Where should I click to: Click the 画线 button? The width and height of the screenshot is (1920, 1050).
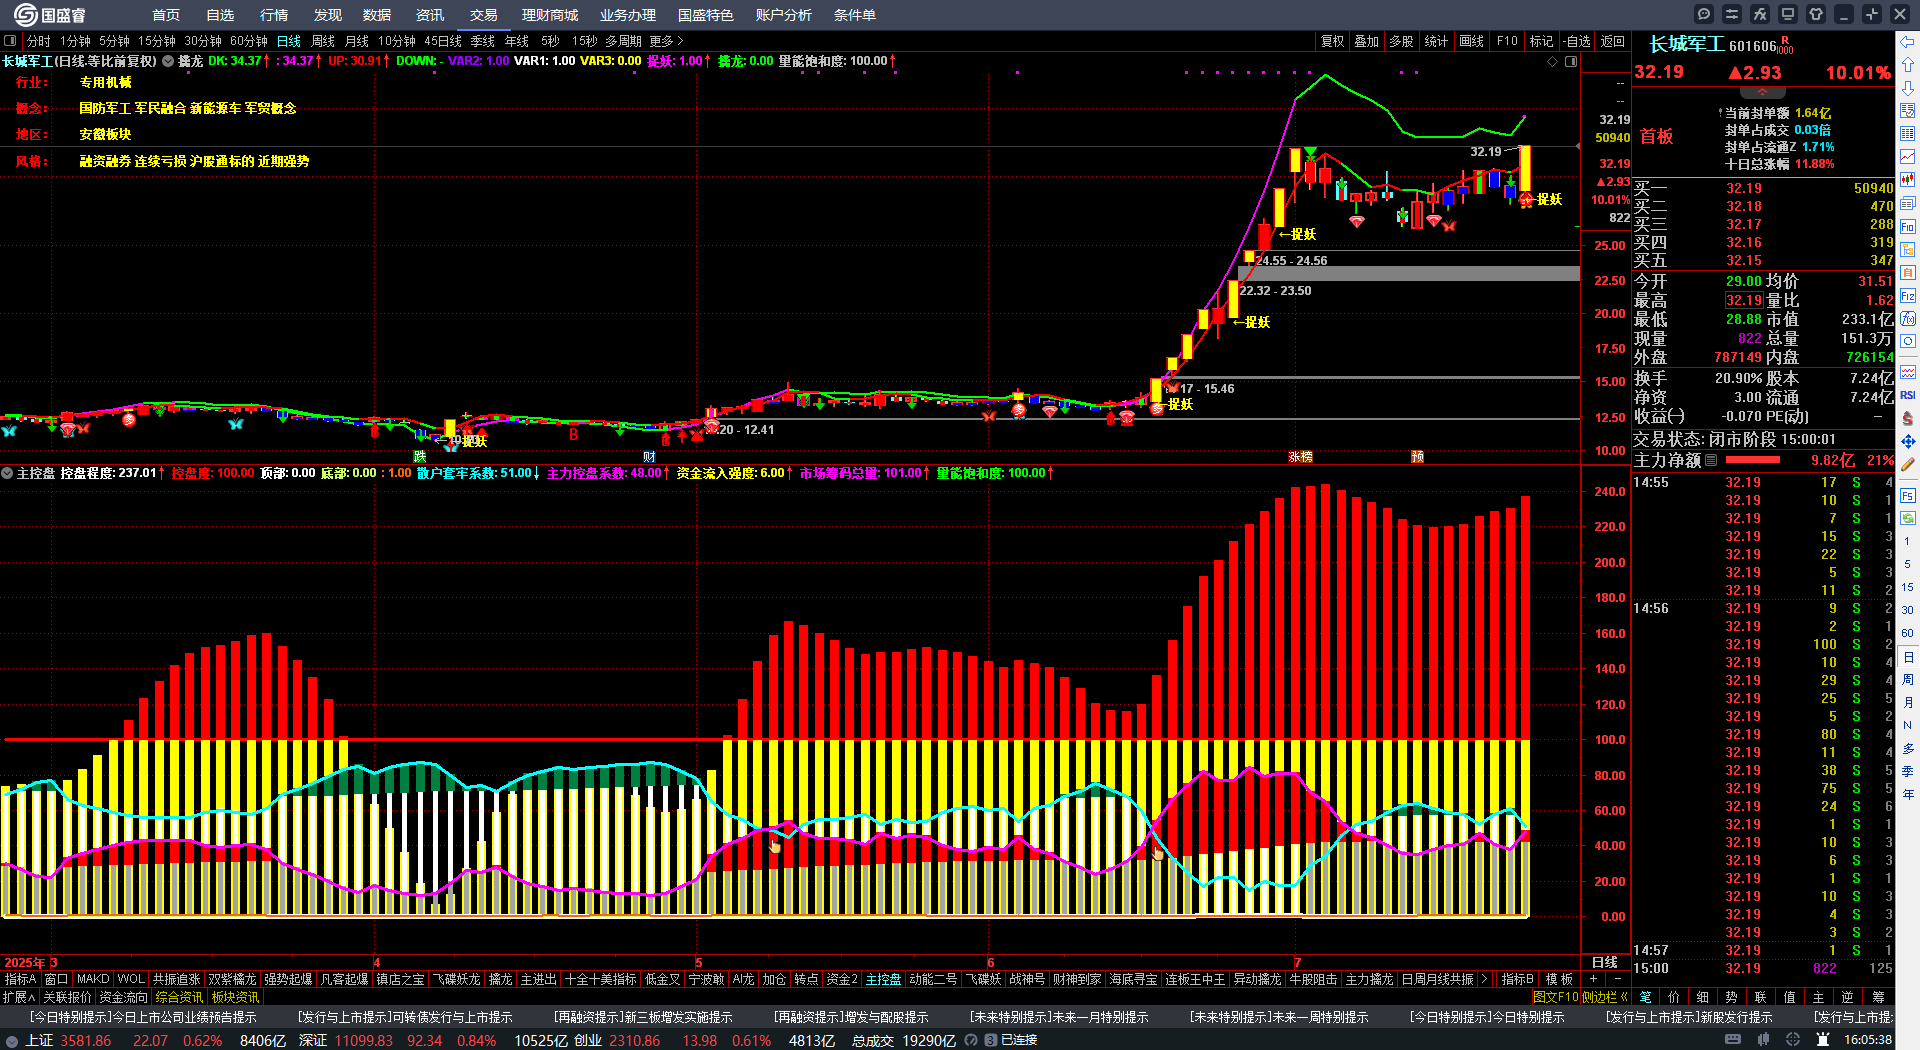(1472, 41)
